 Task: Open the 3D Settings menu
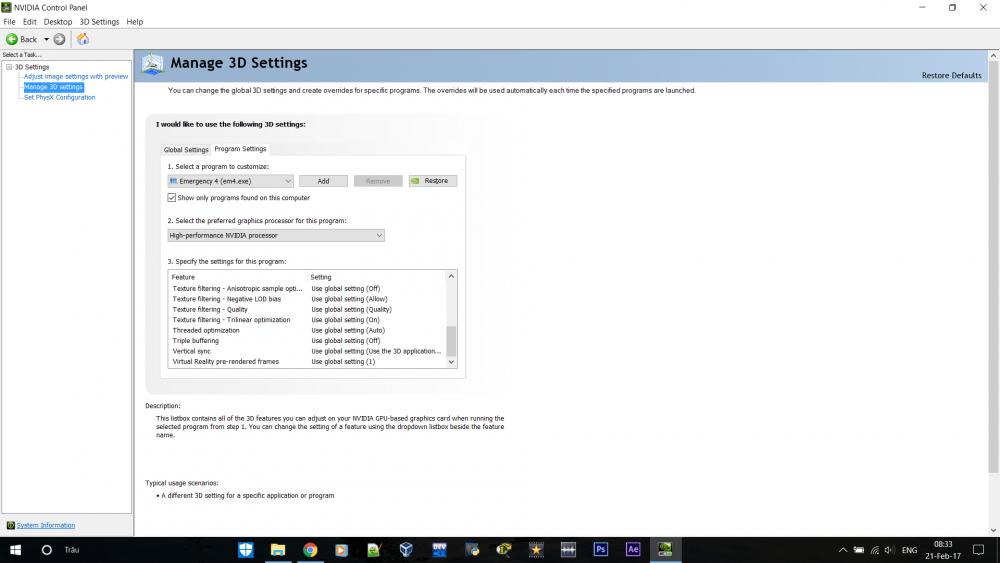coord(99,22)
